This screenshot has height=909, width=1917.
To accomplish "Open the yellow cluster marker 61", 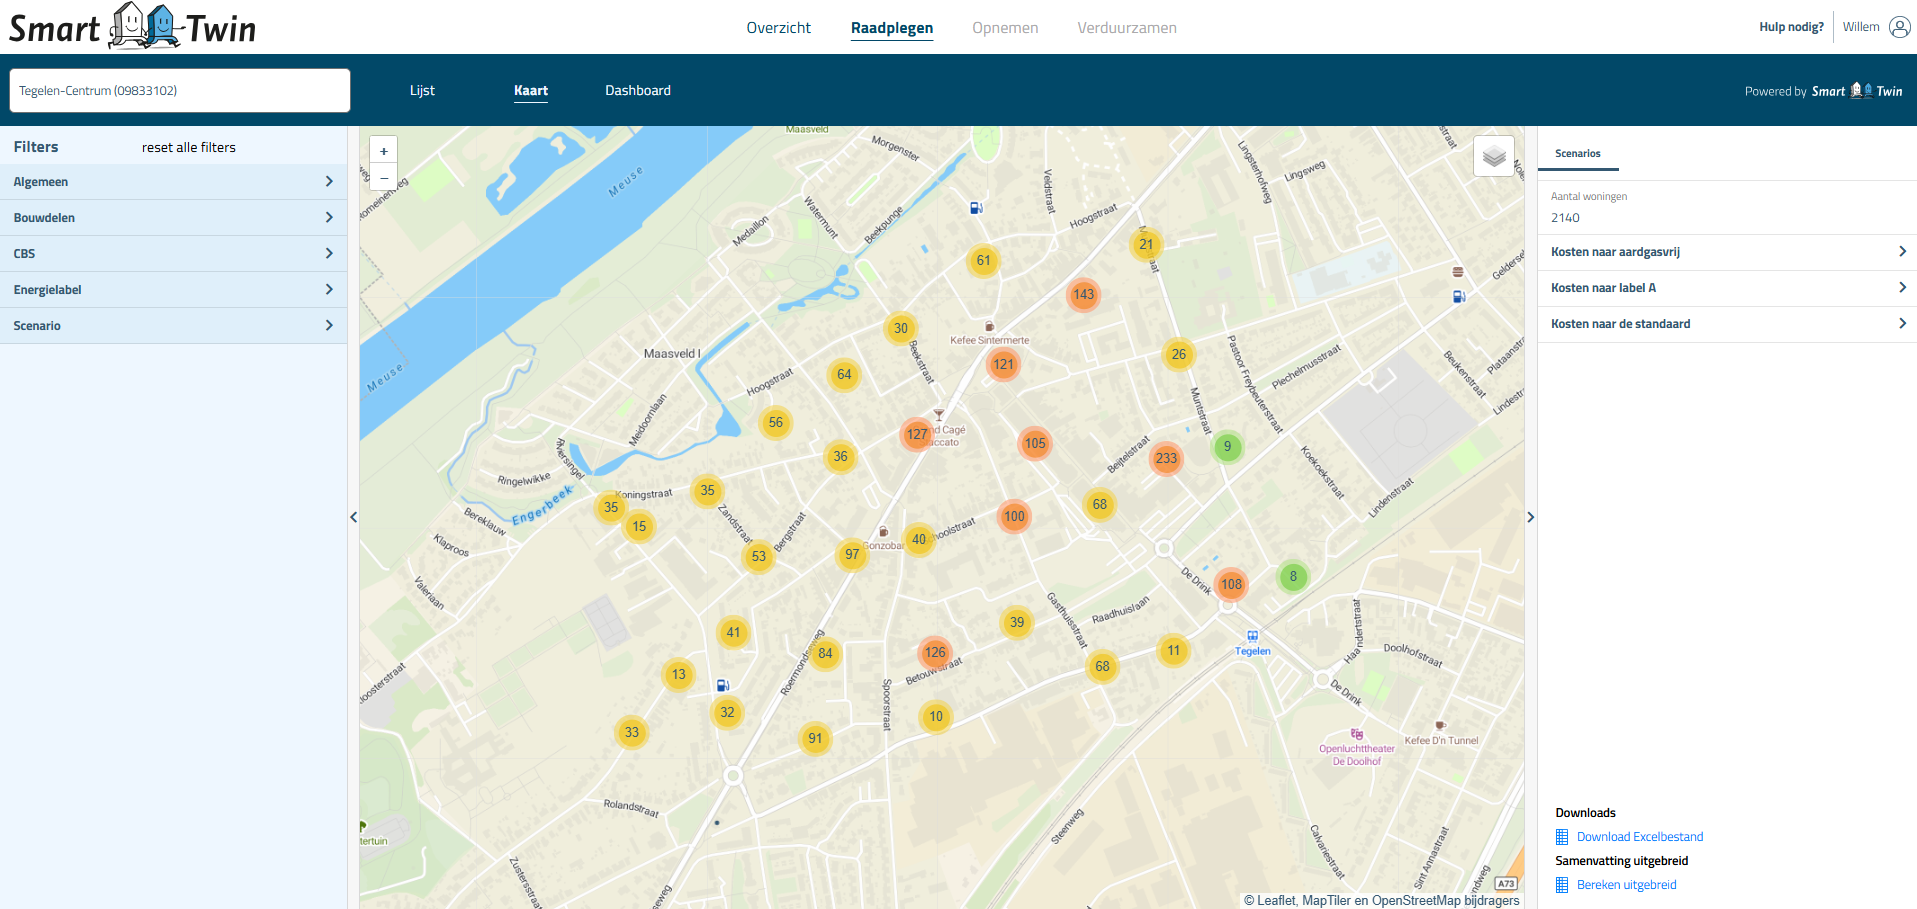I will tap(983, 261).
